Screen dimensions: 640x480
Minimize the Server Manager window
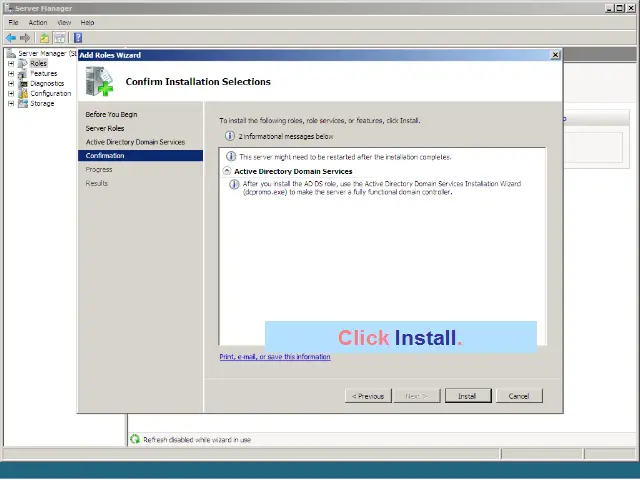[609, 8]
